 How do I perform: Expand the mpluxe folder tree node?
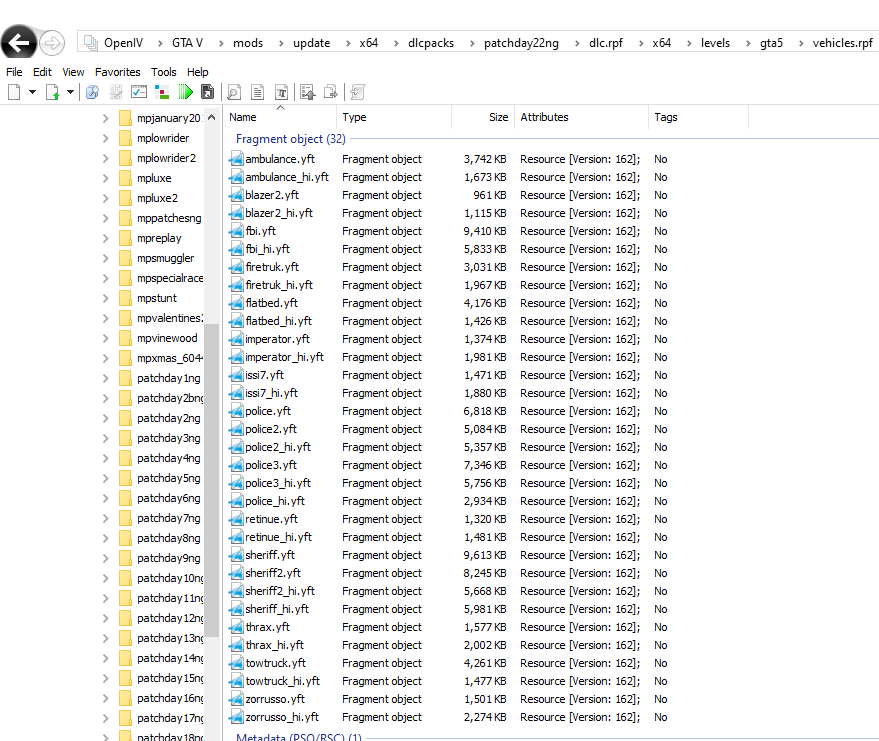[x=106, y=178]
